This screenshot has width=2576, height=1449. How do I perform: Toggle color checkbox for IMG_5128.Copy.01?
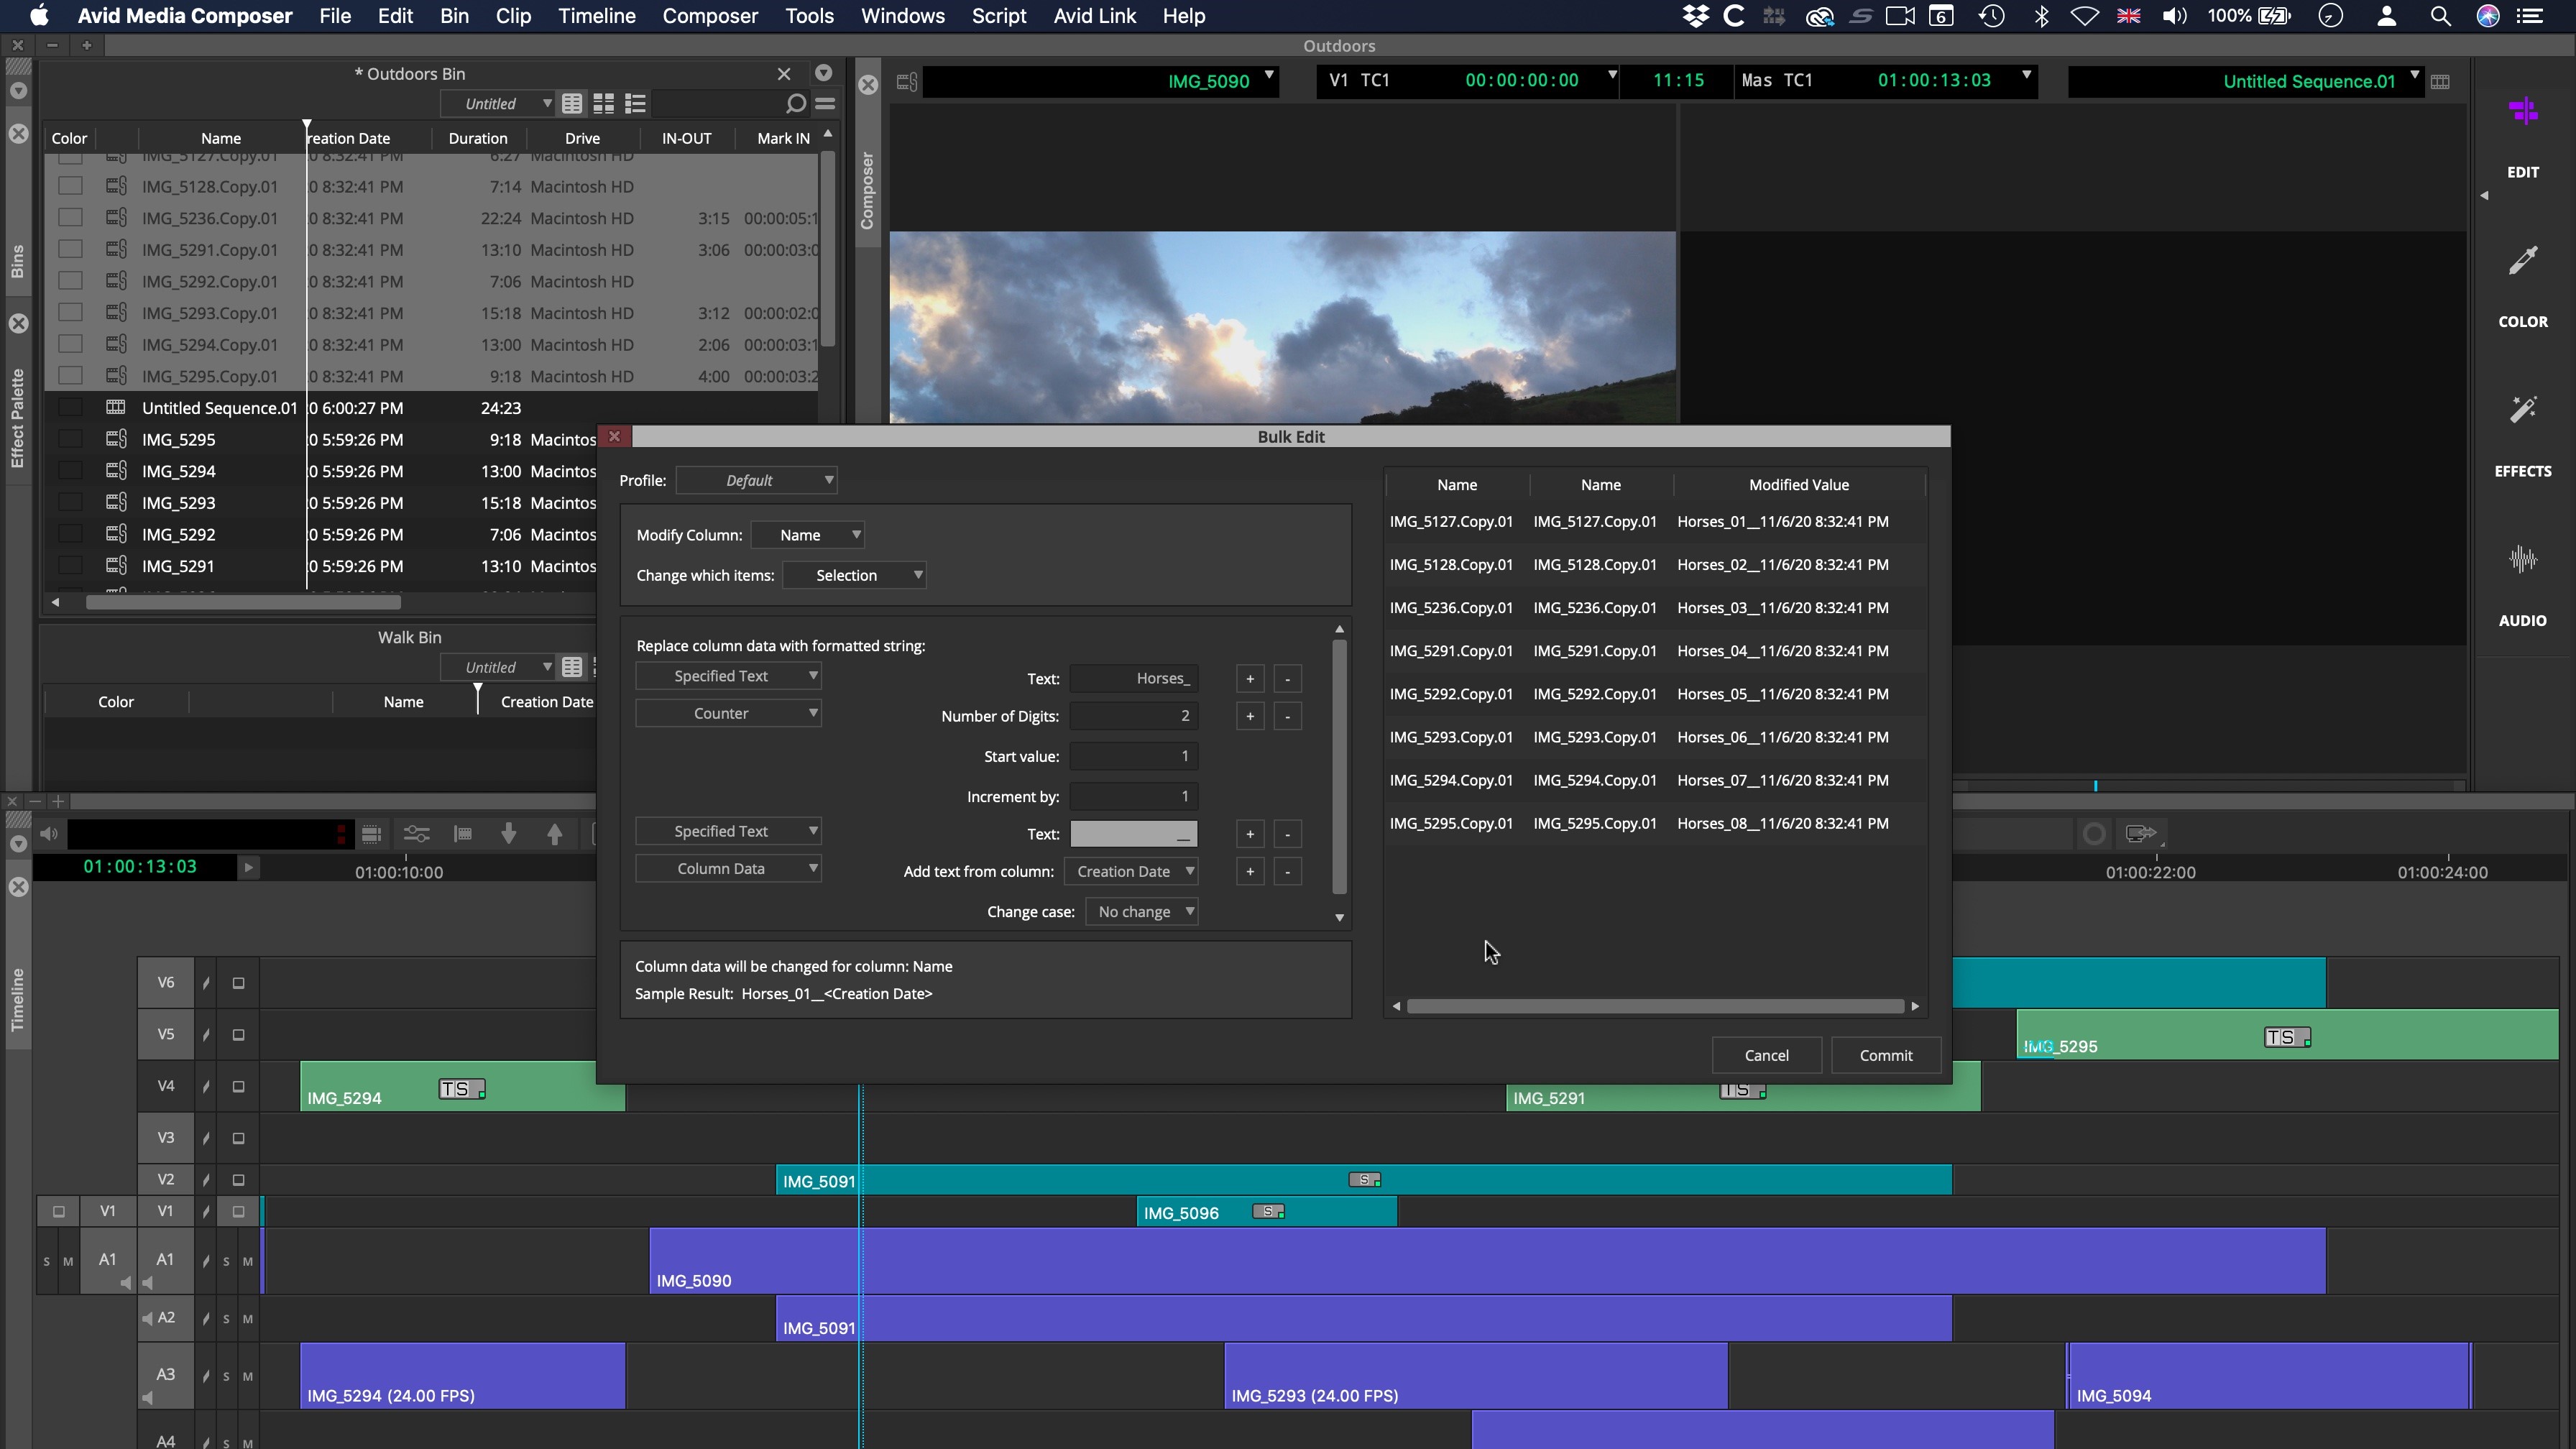[70, 186]
